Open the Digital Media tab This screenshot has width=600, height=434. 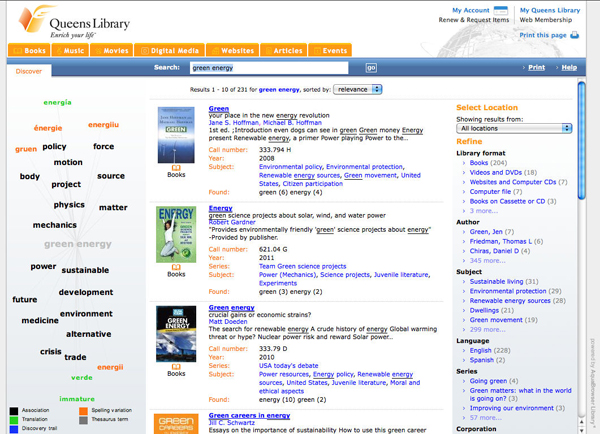(x=171, y=50)
